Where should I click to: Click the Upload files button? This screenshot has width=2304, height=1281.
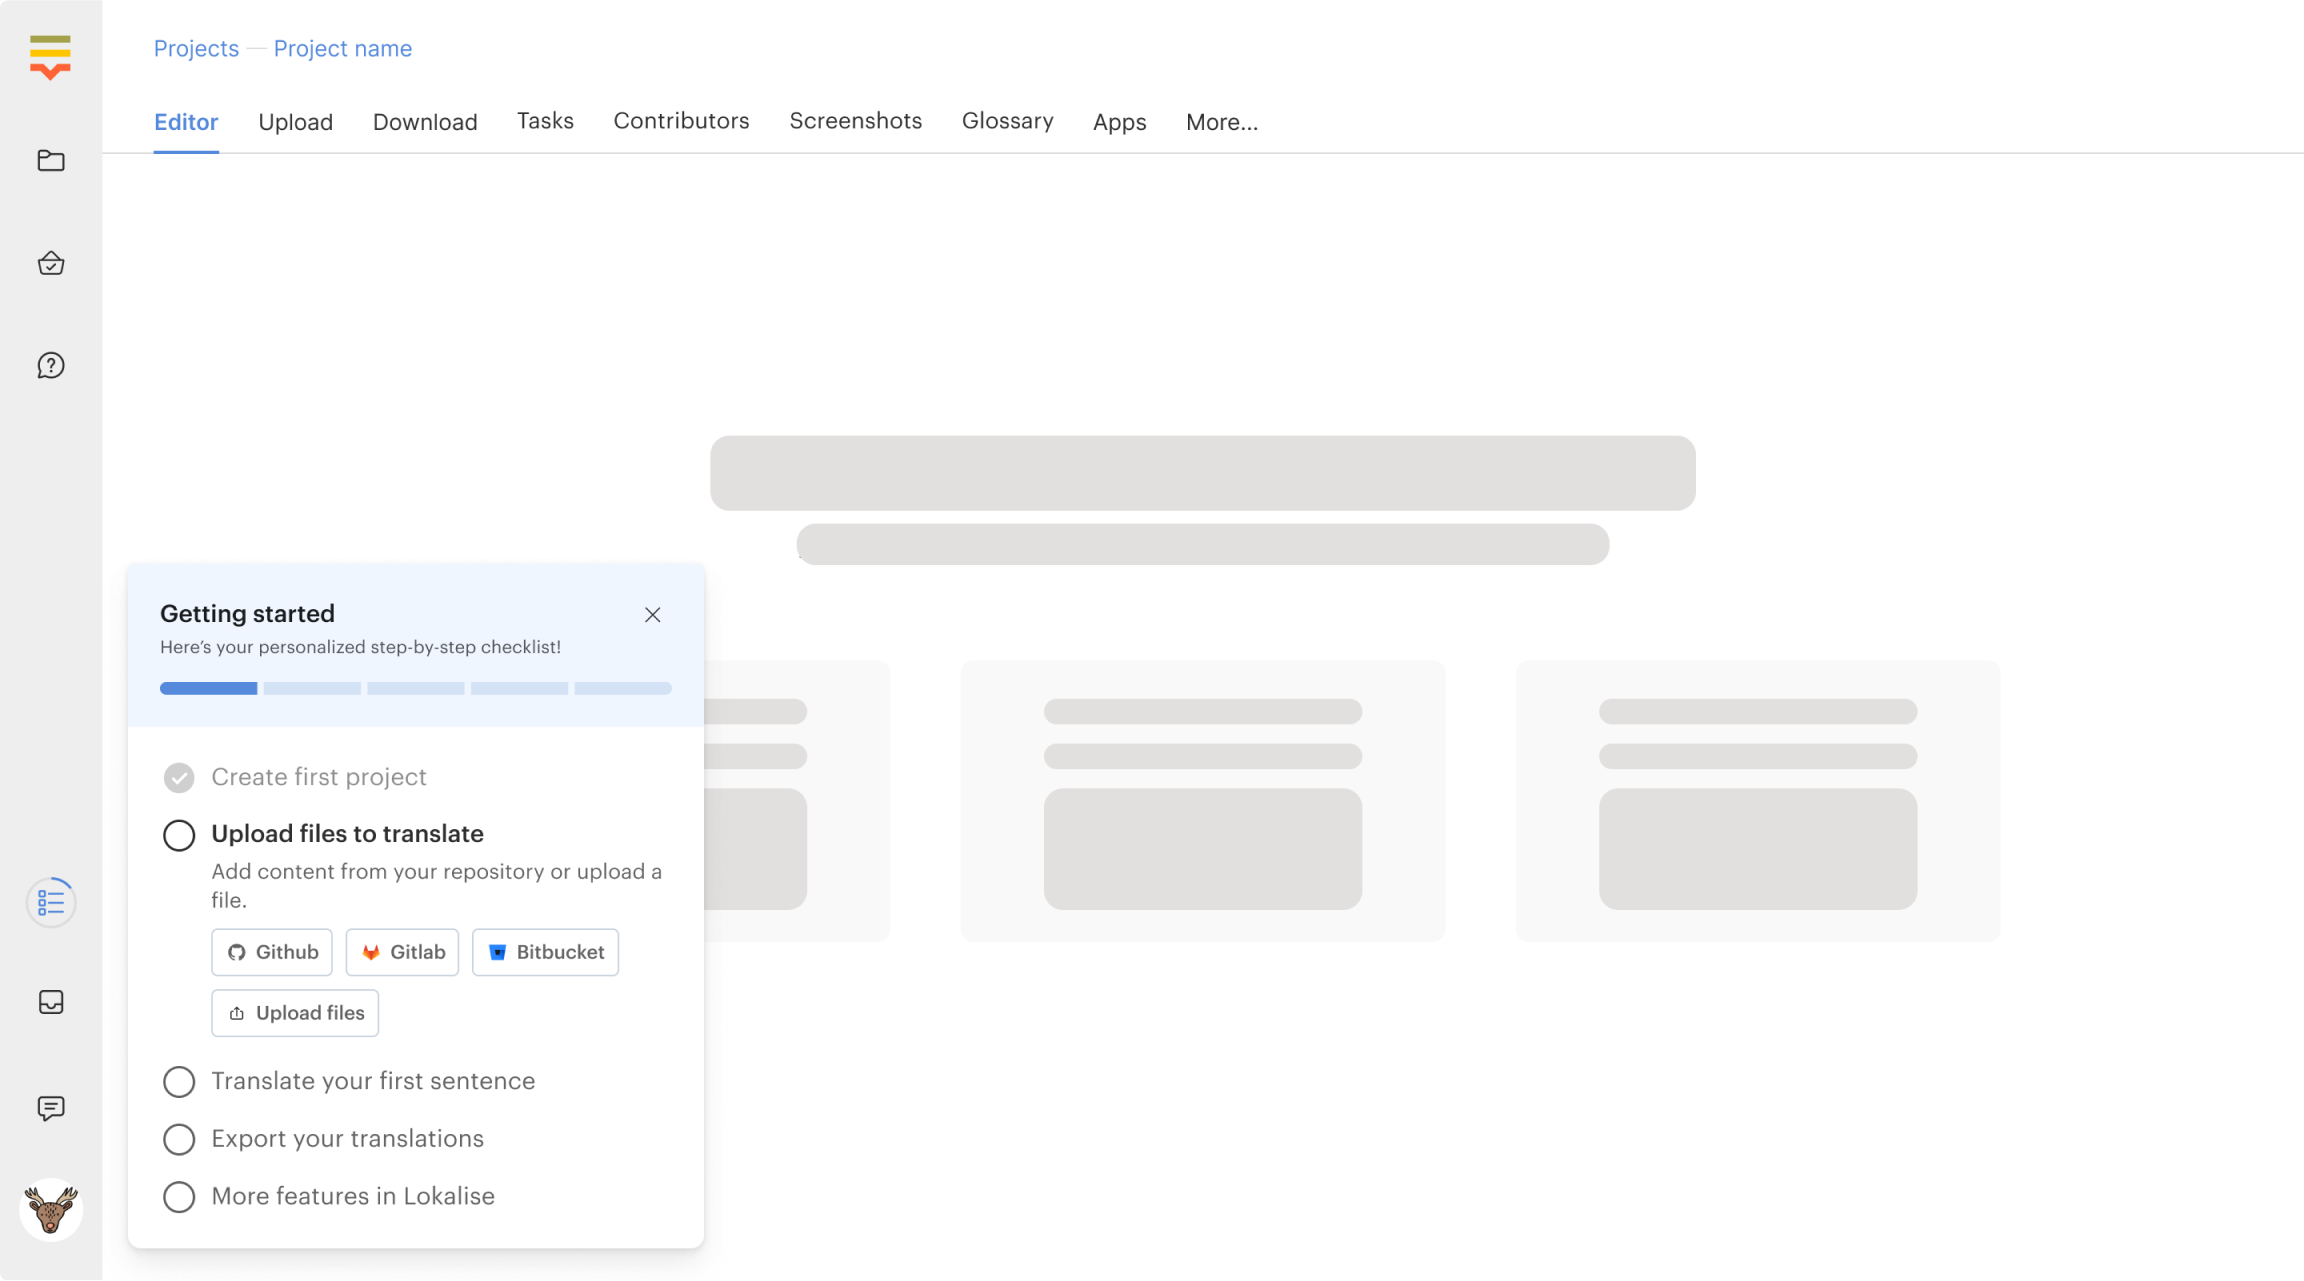point(294,1012)
